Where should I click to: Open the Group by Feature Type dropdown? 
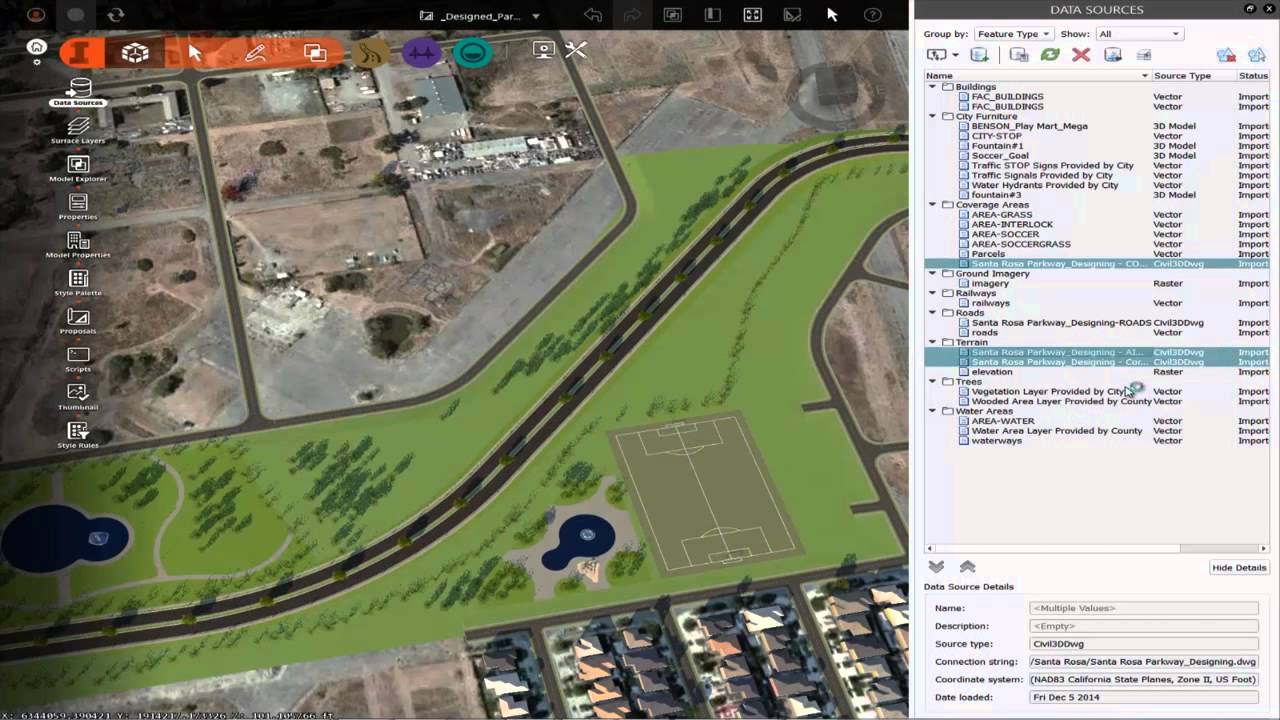click(1014, 34)
